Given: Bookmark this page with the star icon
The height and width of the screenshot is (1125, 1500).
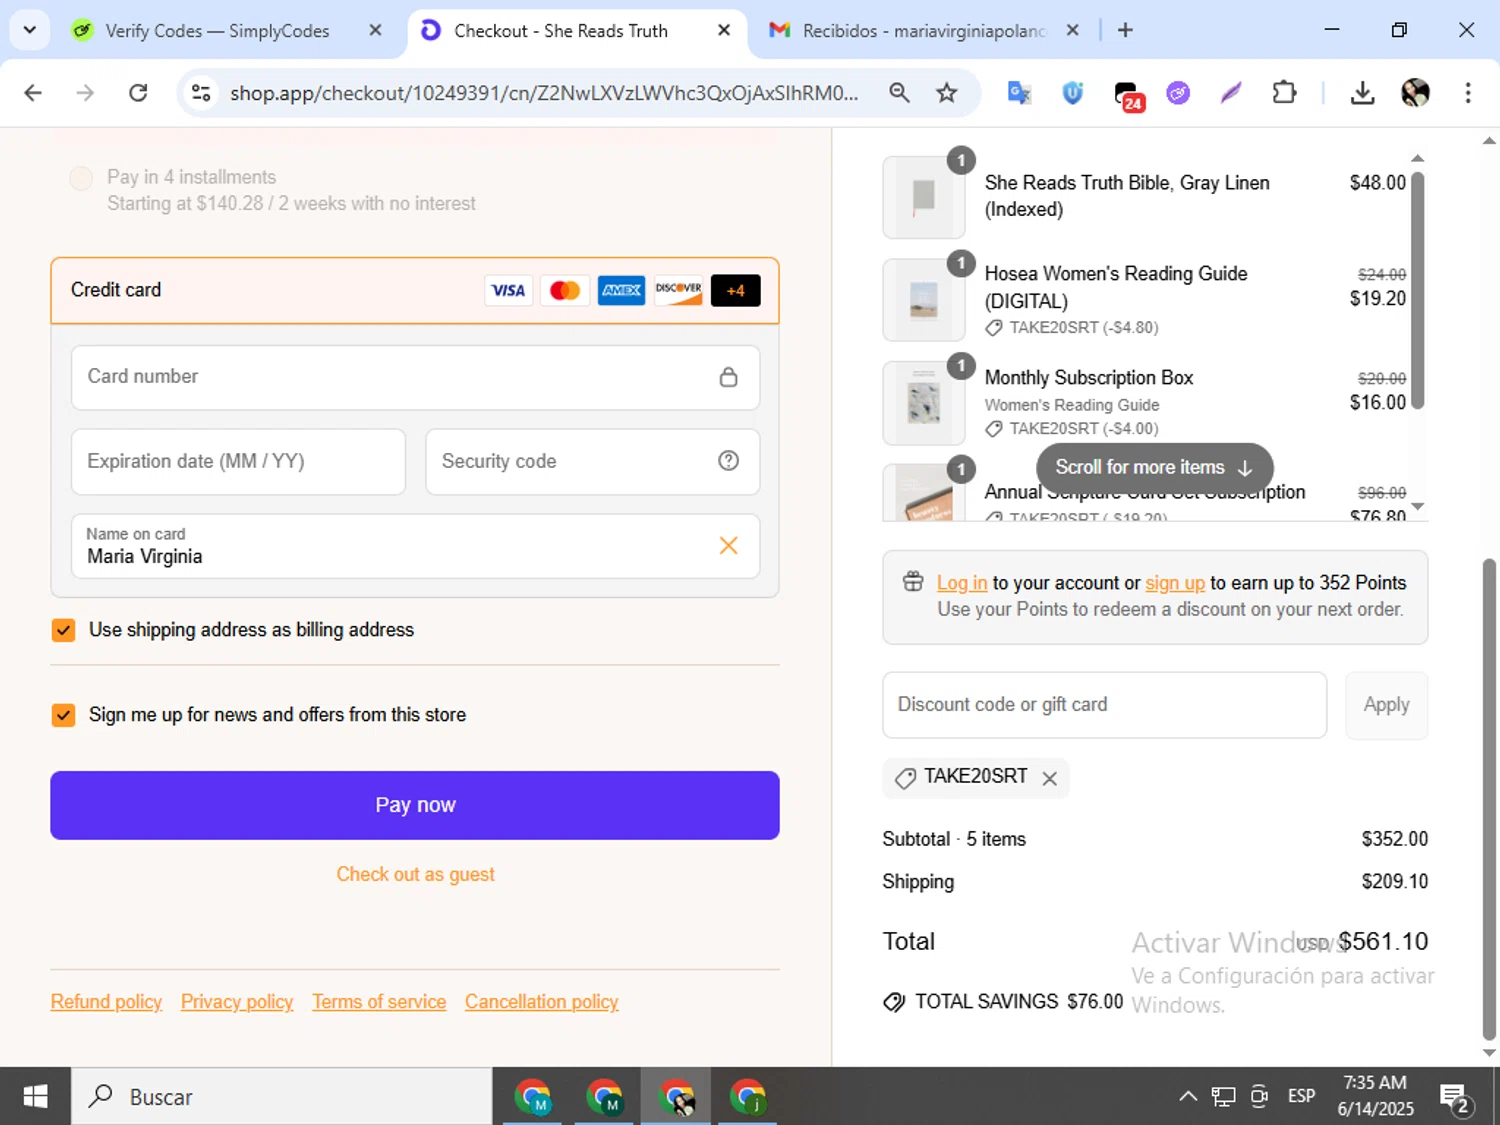Looking at the screenshot, I should 946,93.
